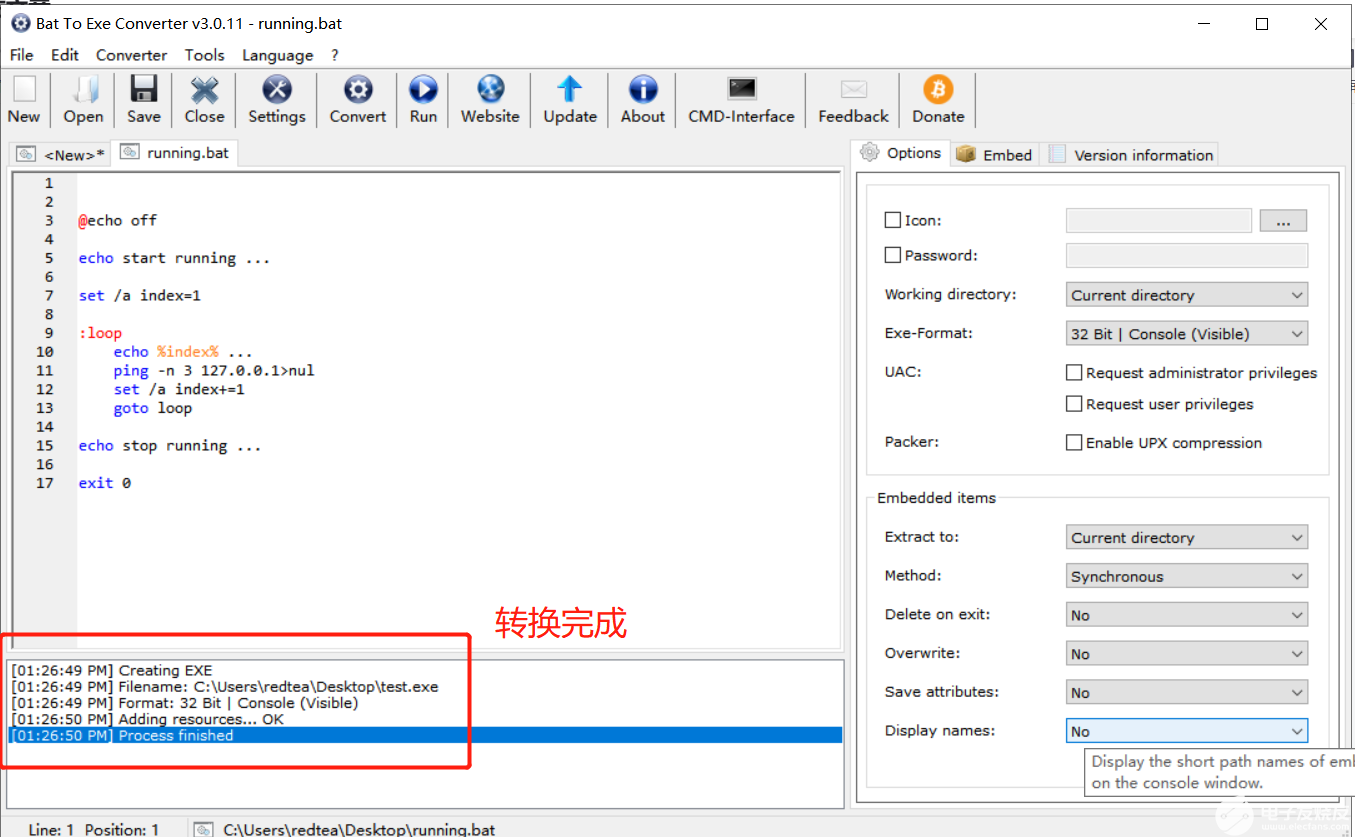Click the 'echo stop running ...' code line
This screenshot has width=1355, height=837.
point(170,445)
